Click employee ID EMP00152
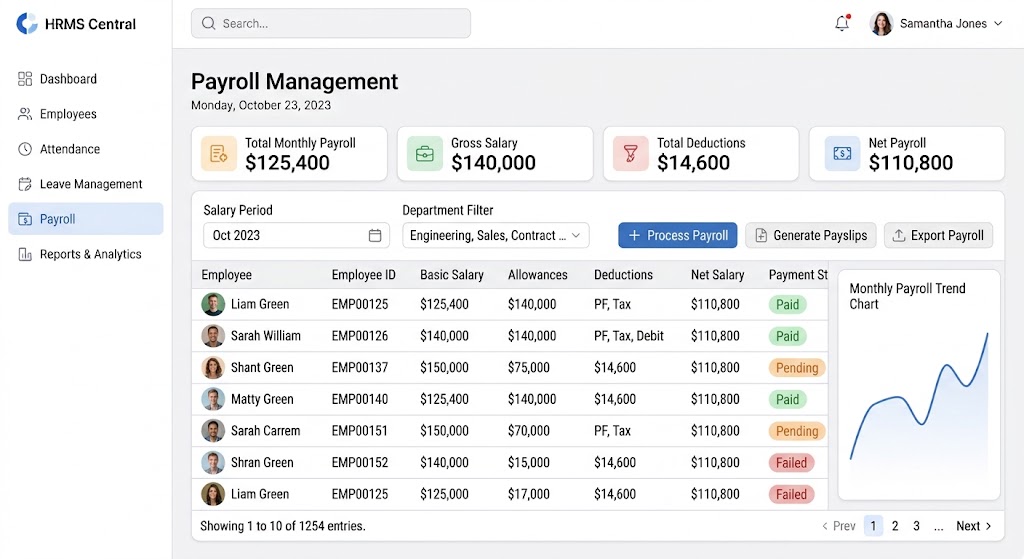Screen dimensions: 1024x559 tap(360, 462)
